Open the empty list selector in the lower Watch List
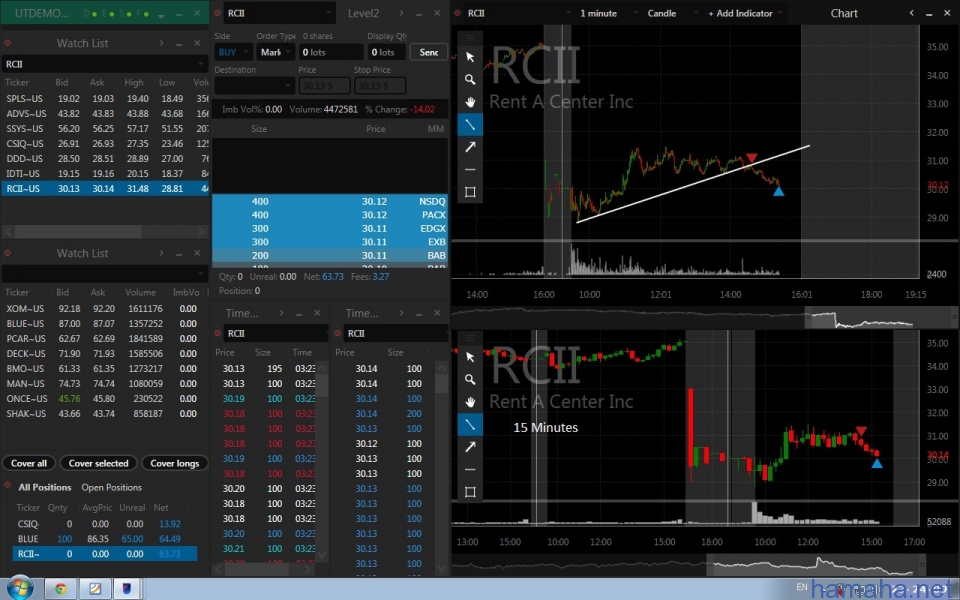Viewport: 960px width, 600px height. pyautogui.click(x=104, y=273)
